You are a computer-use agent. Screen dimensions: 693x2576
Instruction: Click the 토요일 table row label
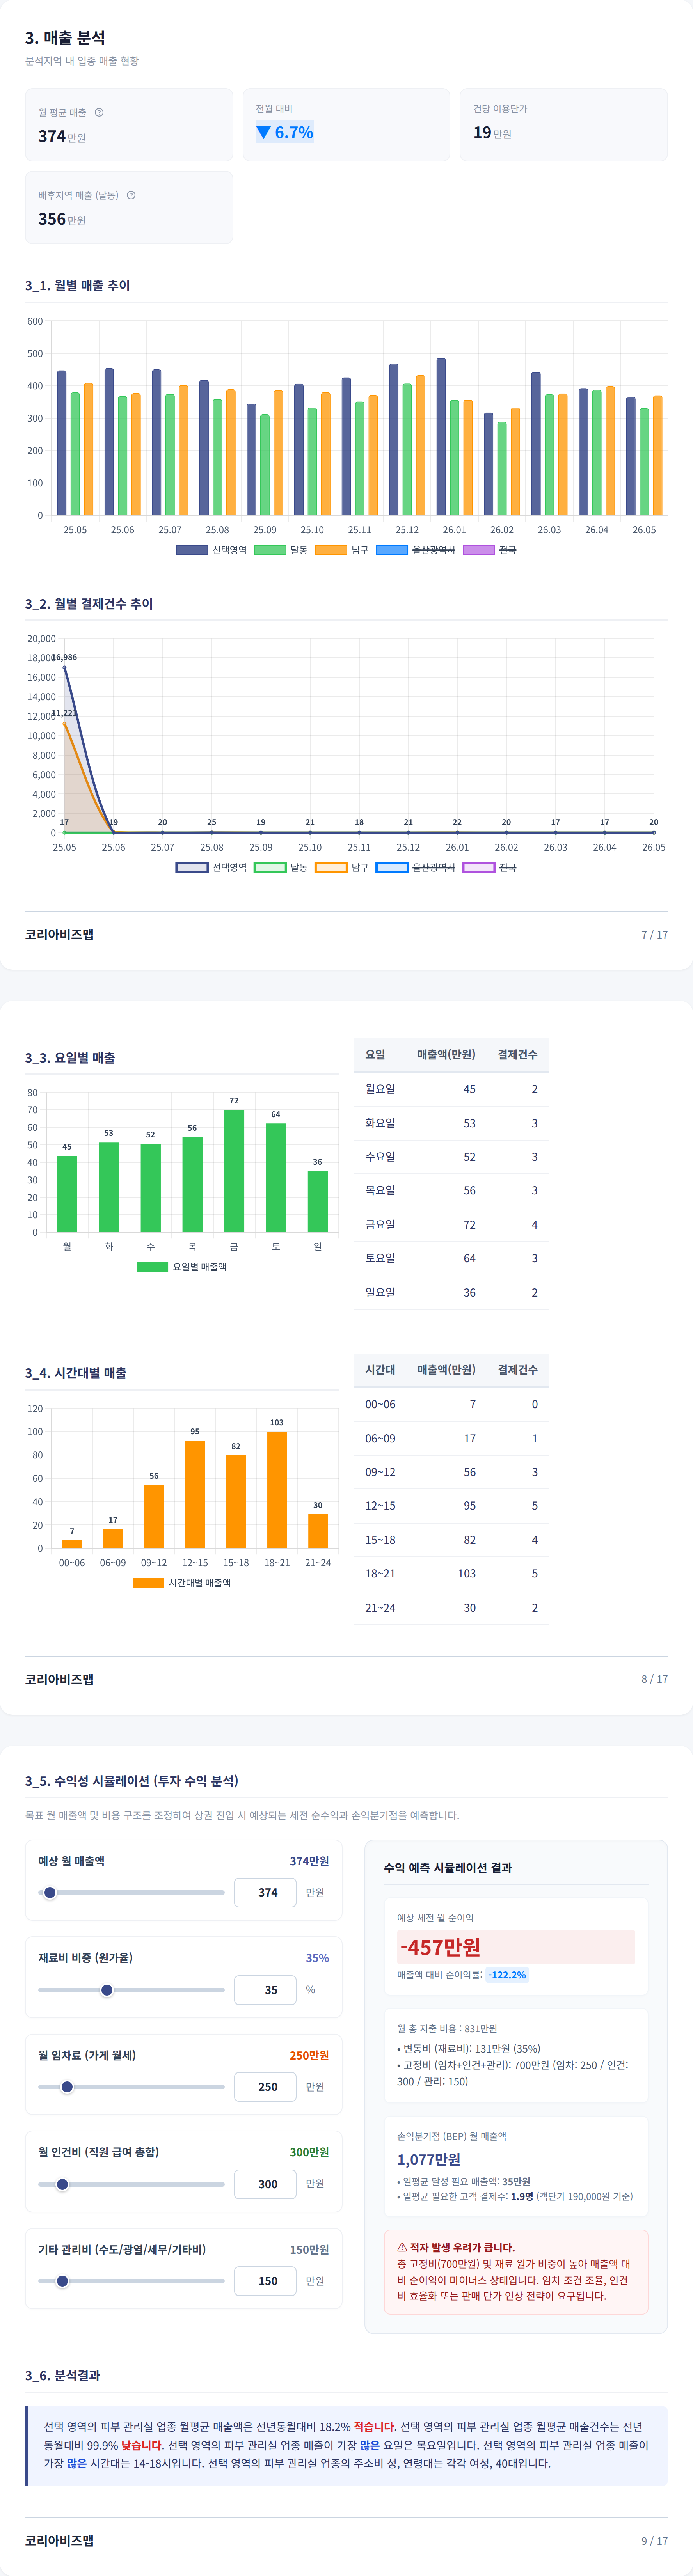point(380,1258)
